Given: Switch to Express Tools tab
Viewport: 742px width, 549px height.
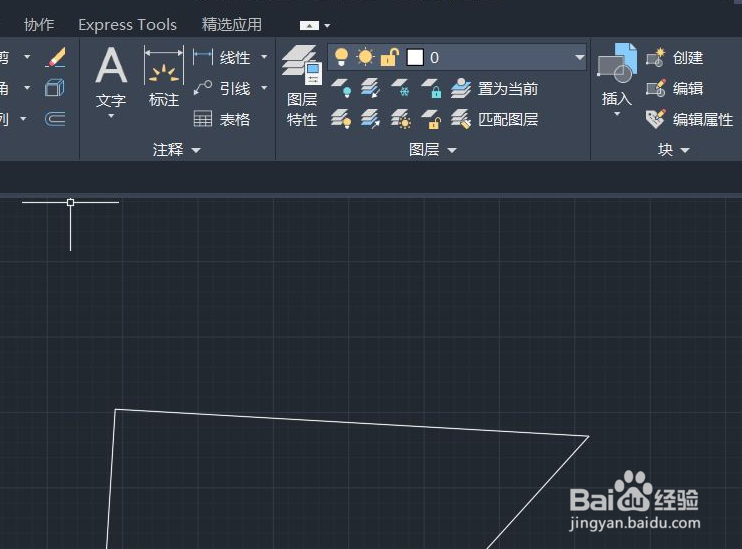Looking at the screenshot, I should pyautogui.click(x=127, y=25).
